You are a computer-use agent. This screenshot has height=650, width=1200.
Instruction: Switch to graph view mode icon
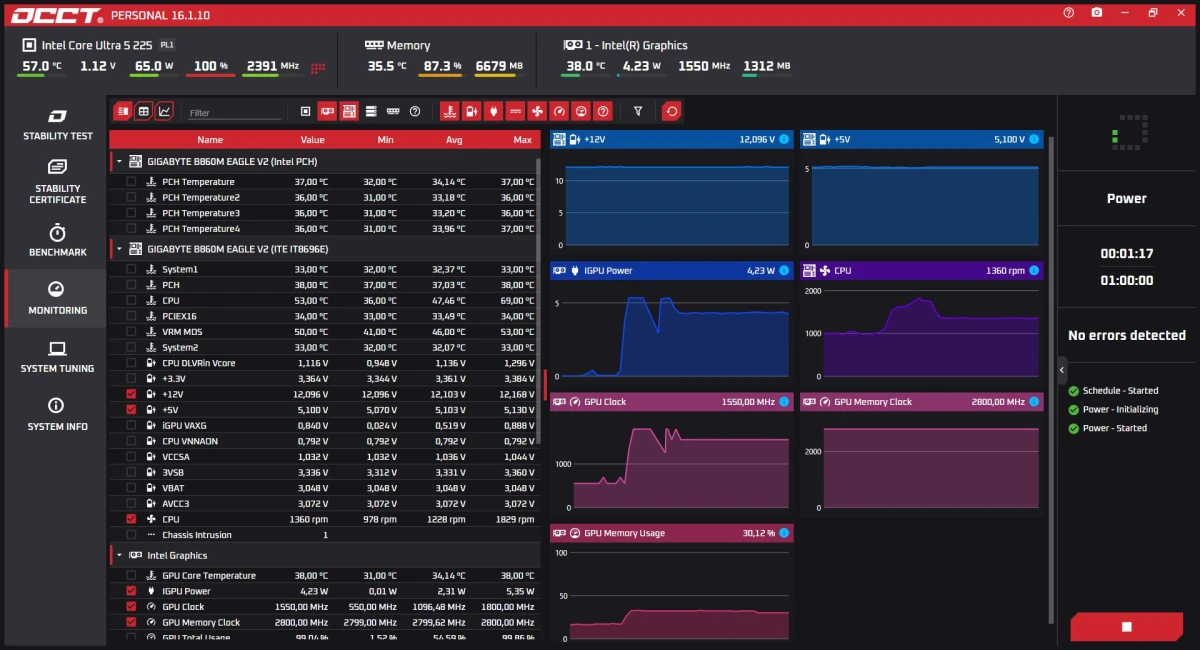point(164,111)
